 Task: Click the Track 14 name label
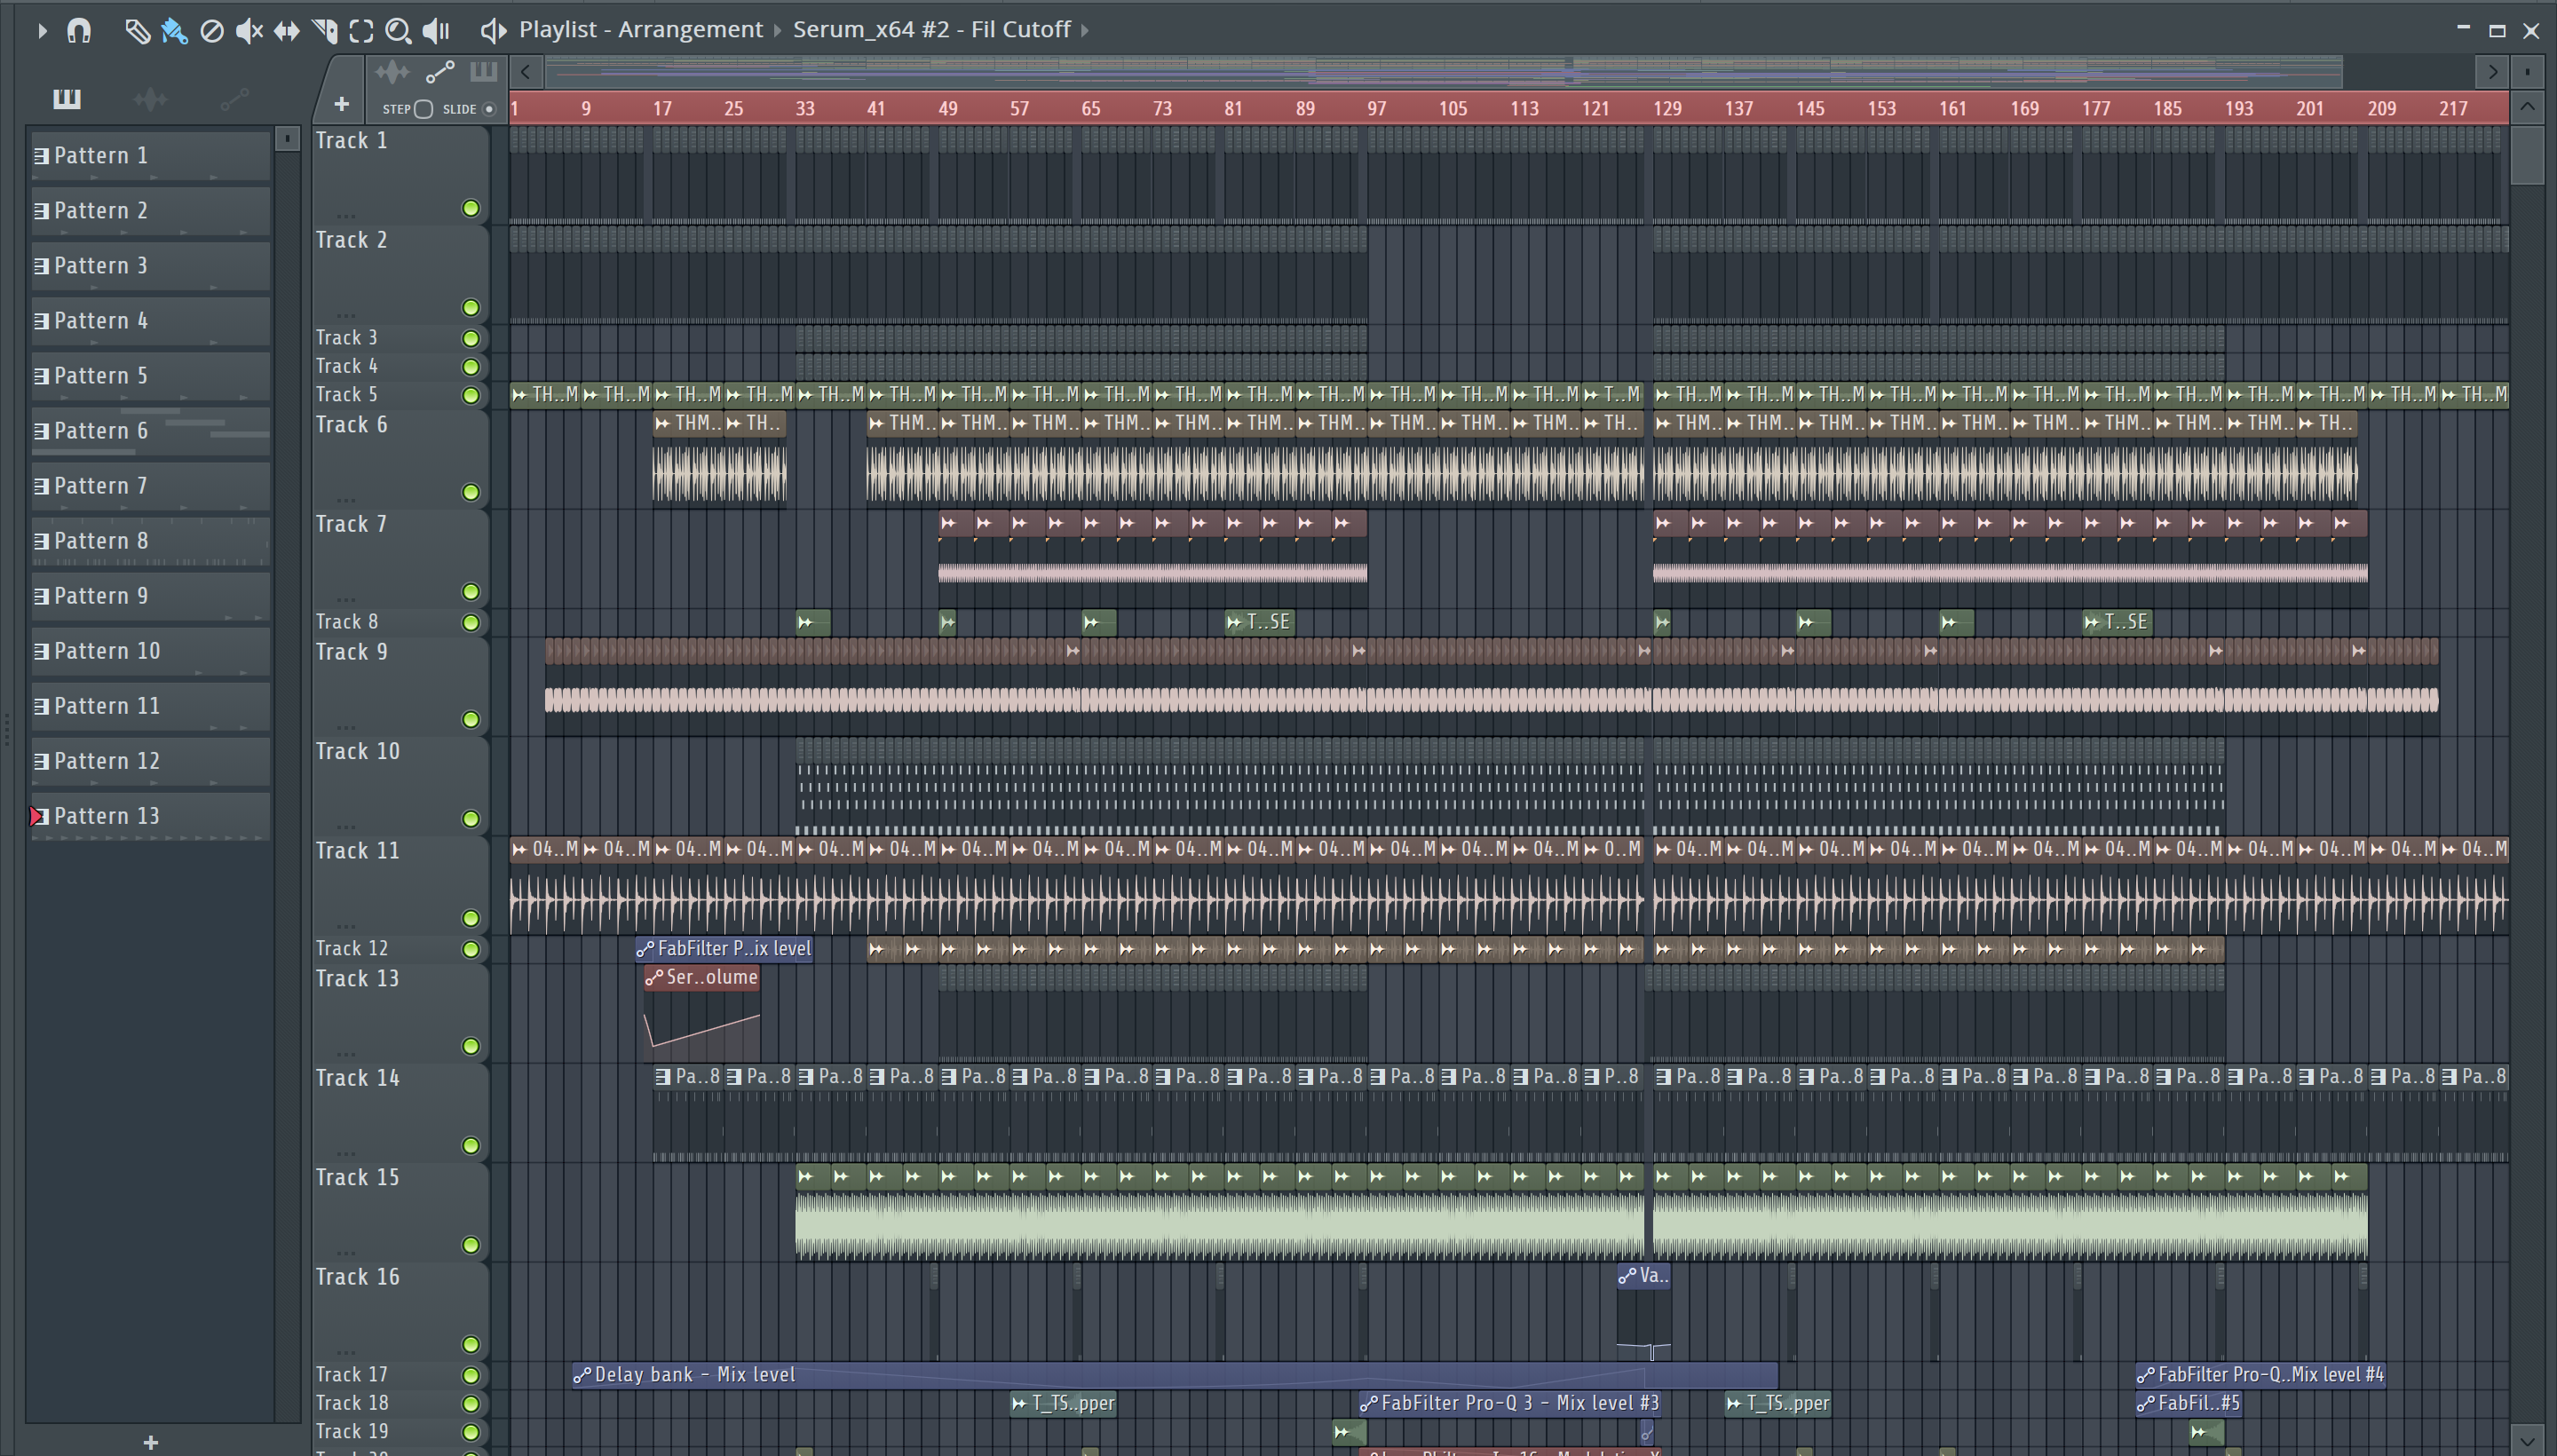point(358,1078)
